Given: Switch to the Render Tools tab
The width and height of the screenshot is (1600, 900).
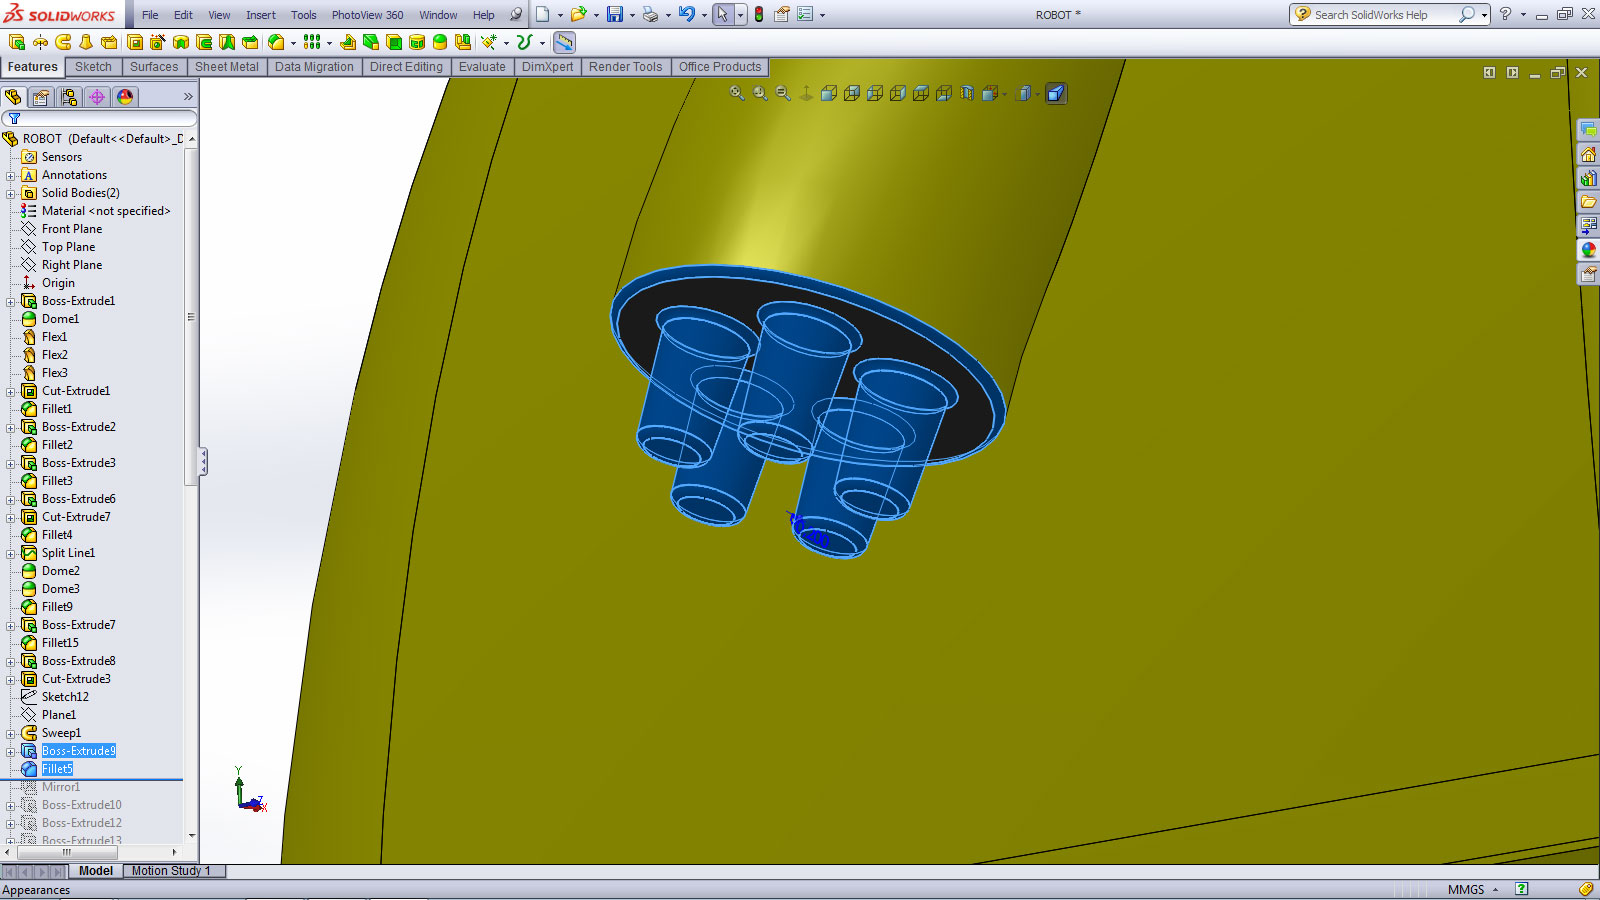Looking at the screenshot, I should click(626, 67).
